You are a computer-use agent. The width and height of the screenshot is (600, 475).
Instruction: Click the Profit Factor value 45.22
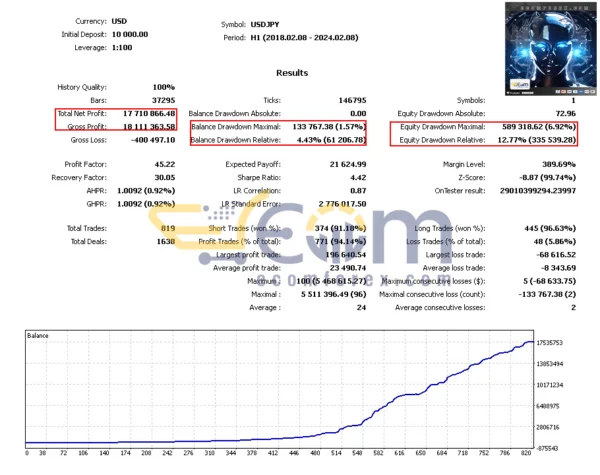click(162, 164)
